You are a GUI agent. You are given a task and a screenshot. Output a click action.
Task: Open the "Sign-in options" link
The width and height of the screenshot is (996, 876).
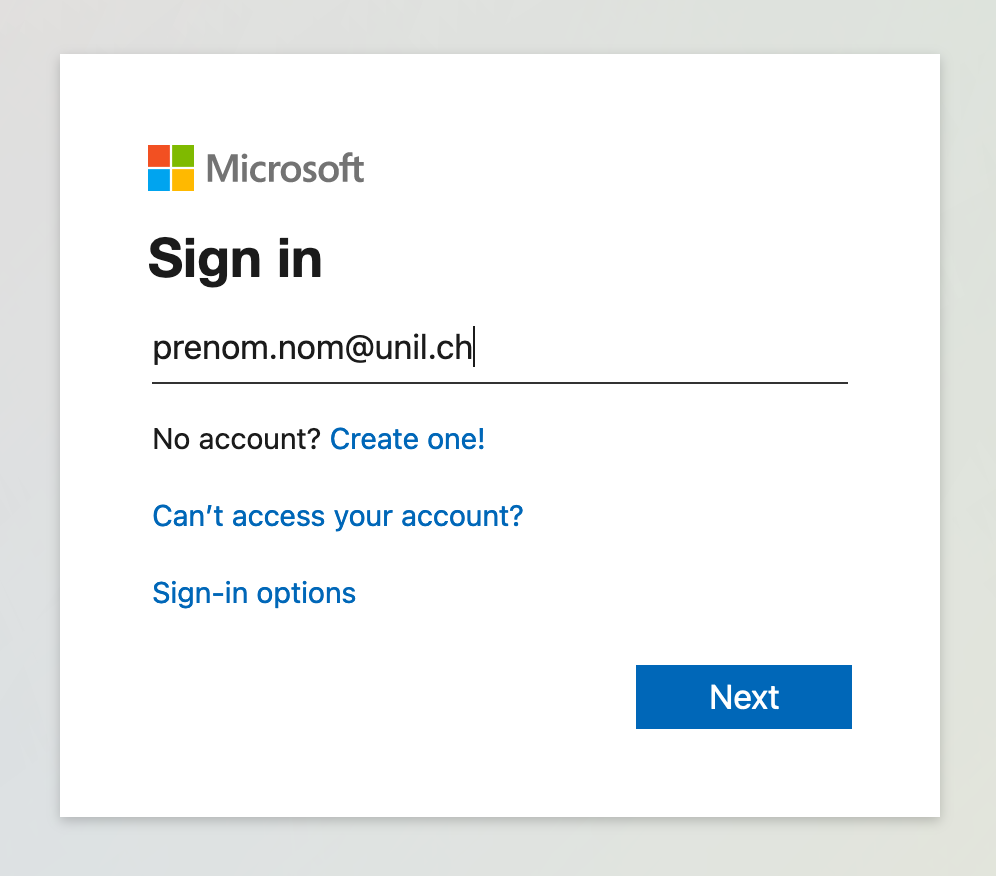(x=254, y=593)
